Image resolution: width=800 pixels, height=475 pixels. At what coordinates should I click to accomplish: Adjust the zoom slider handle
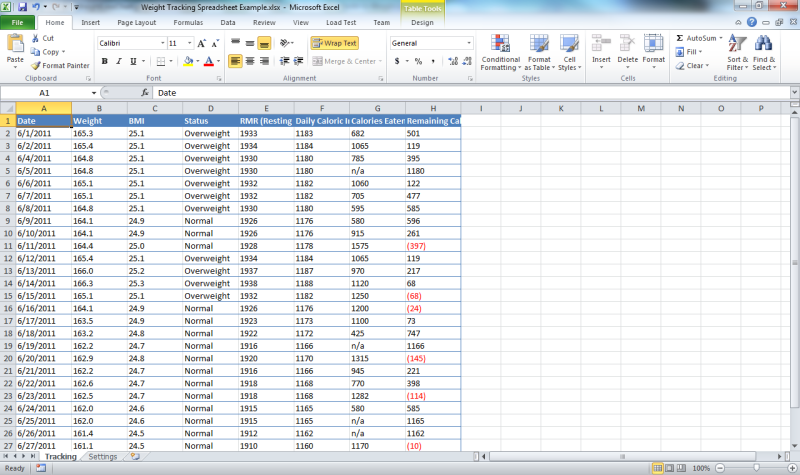click(757, 468)
